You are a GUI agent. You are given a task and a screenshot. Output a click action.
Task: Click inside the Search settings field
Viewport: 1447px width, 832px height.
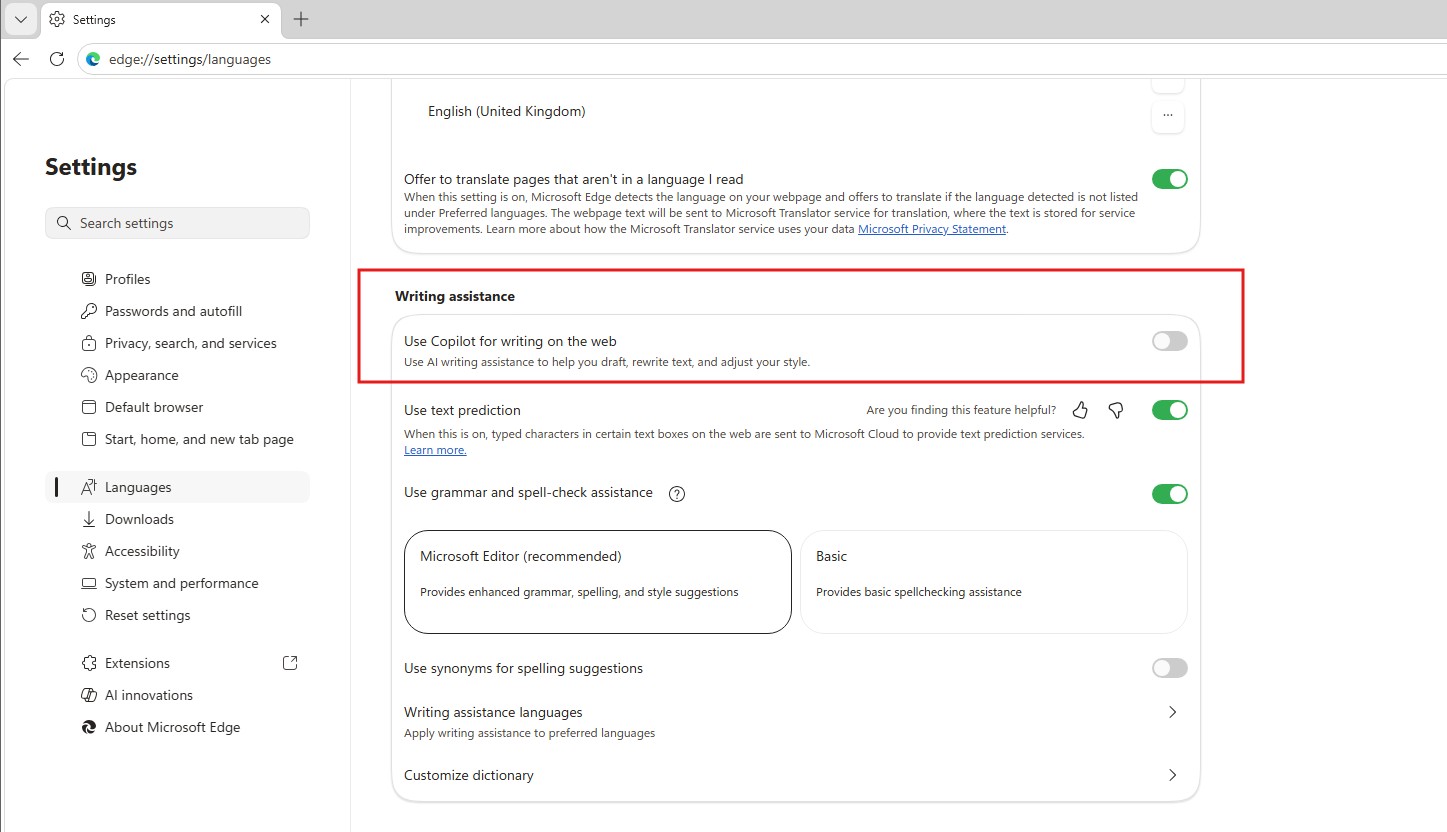177,222
